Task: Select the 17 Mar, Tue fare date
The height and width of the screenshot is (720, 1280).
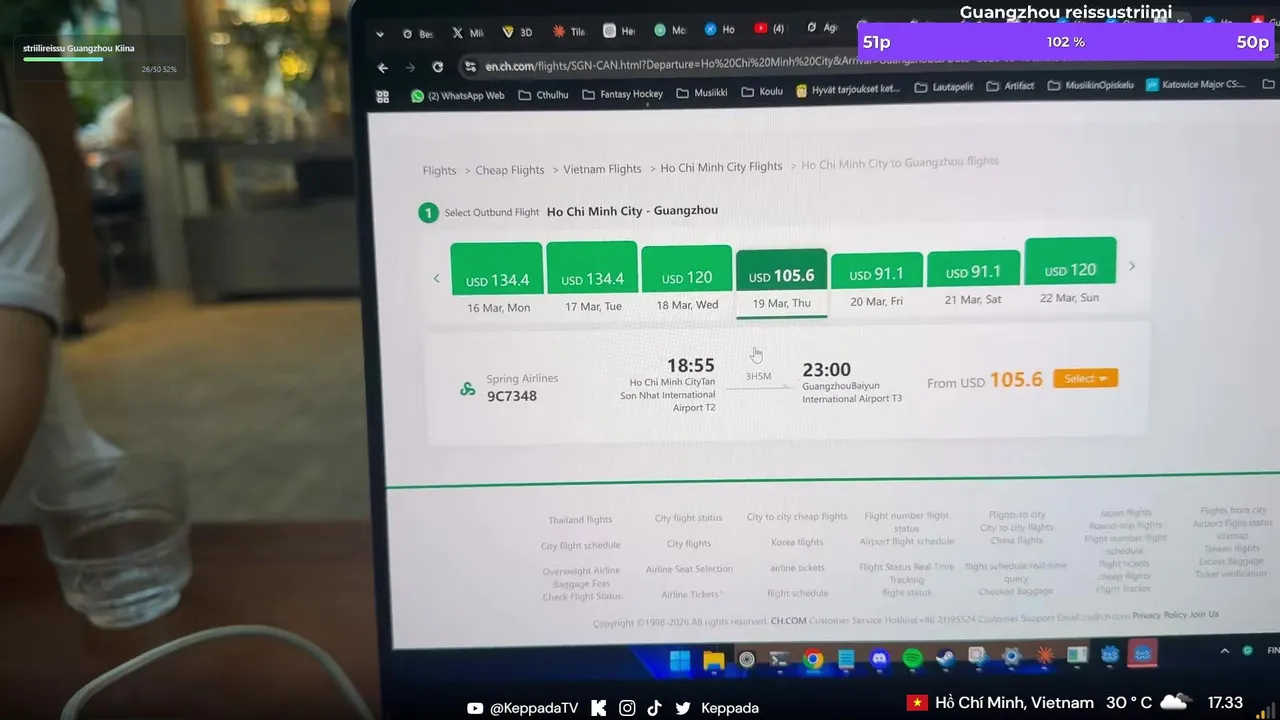Action: [592, 277]
